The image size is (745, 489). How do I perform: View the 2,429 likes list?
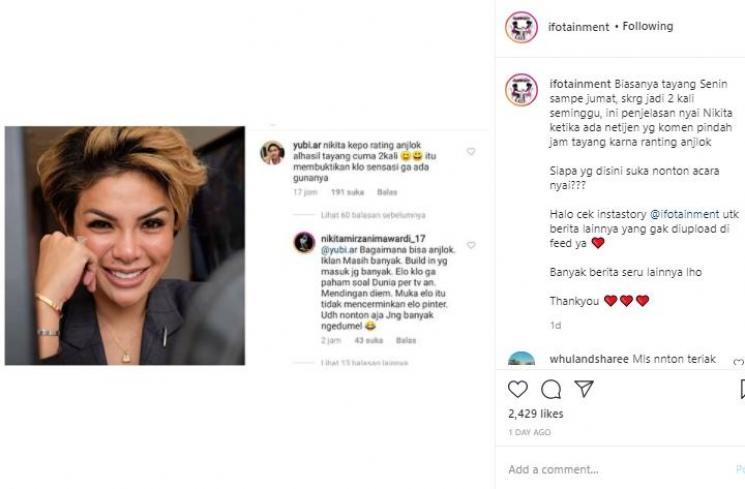click(x=536, y=413)
